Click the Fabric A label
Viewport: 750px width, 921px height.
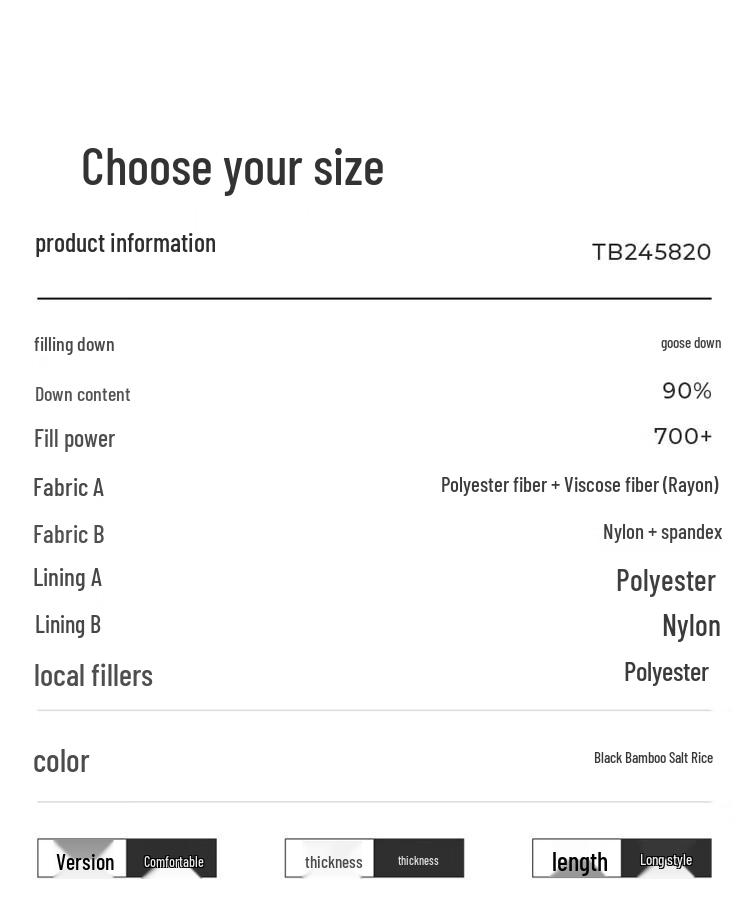click(68, 487)
